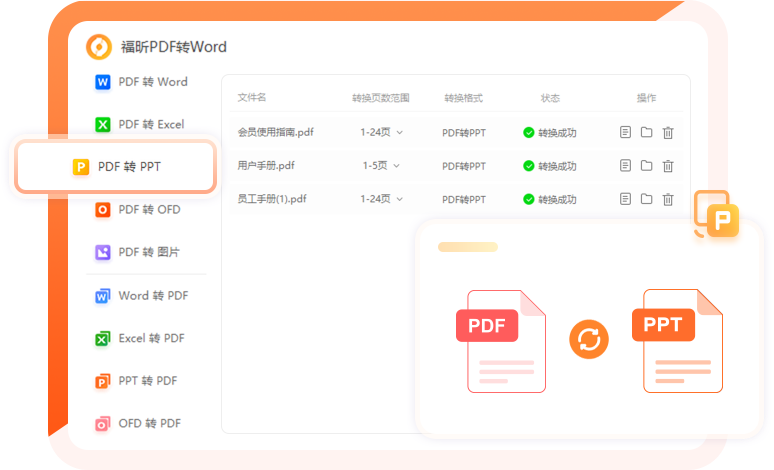Image resolution: width=774 pixels, height=470 pixels.
Task: Choose the PDF 转 PPT option
Action: coord(116,167)
